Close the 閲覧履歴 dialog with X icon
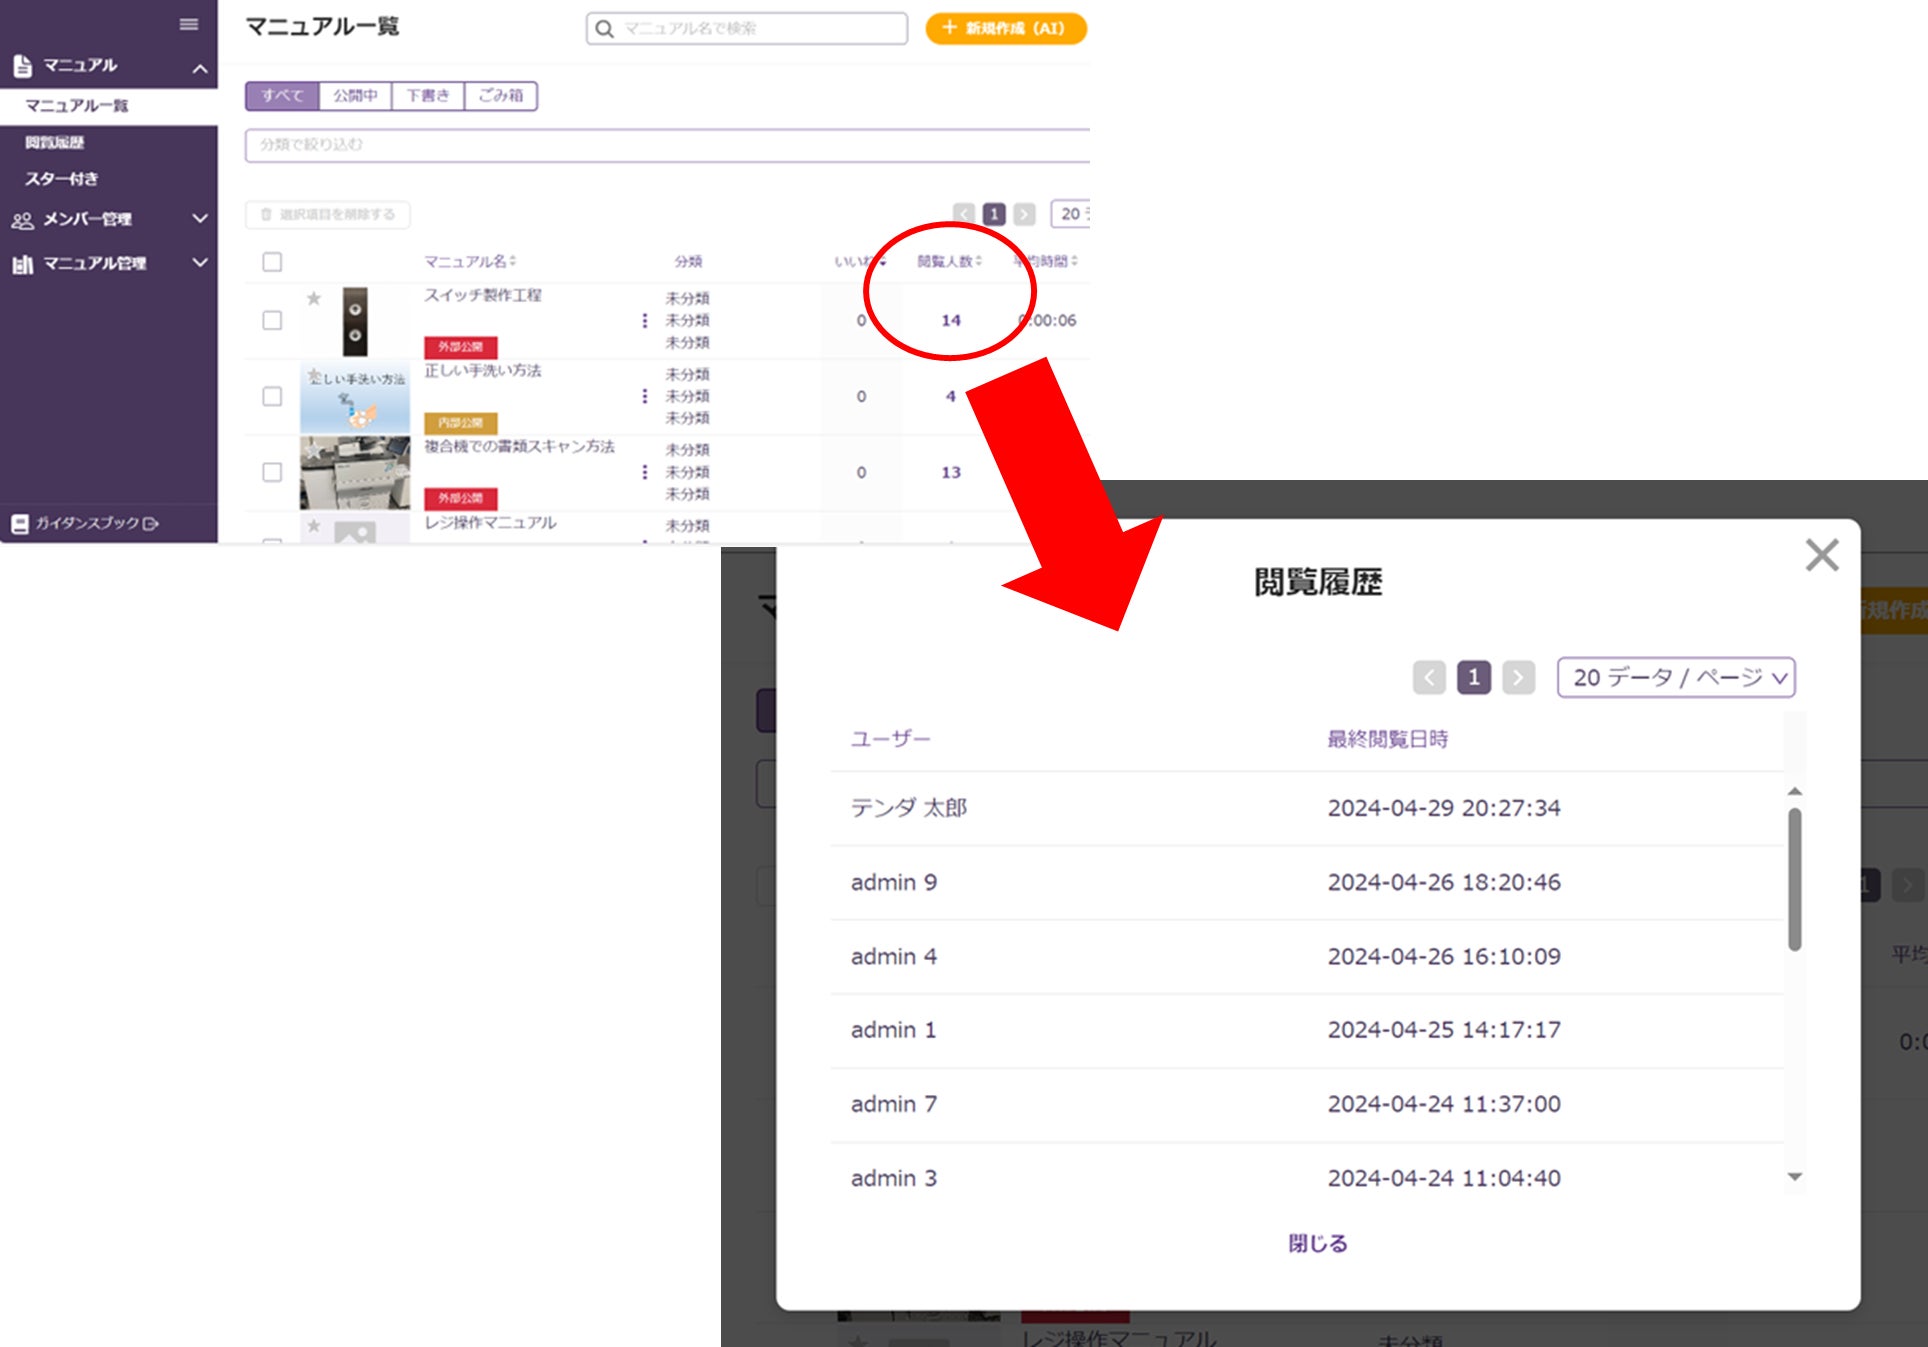The width and height of the screenshot is (1928, 1347). pos(1821,555)
